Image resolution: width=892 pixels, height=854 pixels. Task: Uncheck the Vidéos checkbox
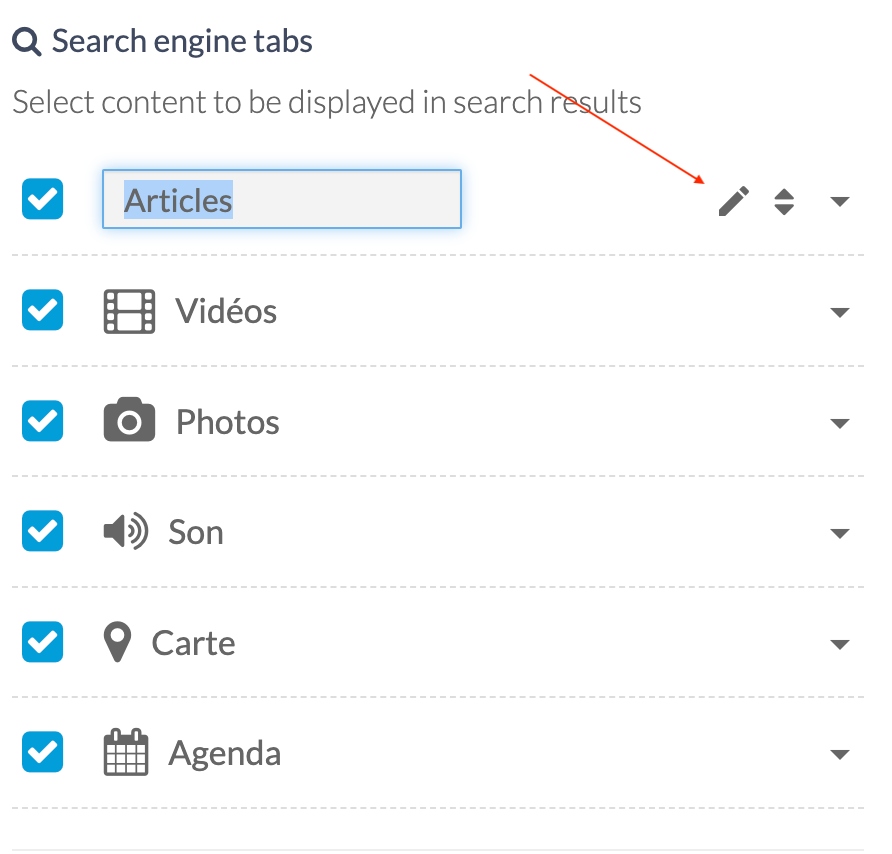point(43,310)
